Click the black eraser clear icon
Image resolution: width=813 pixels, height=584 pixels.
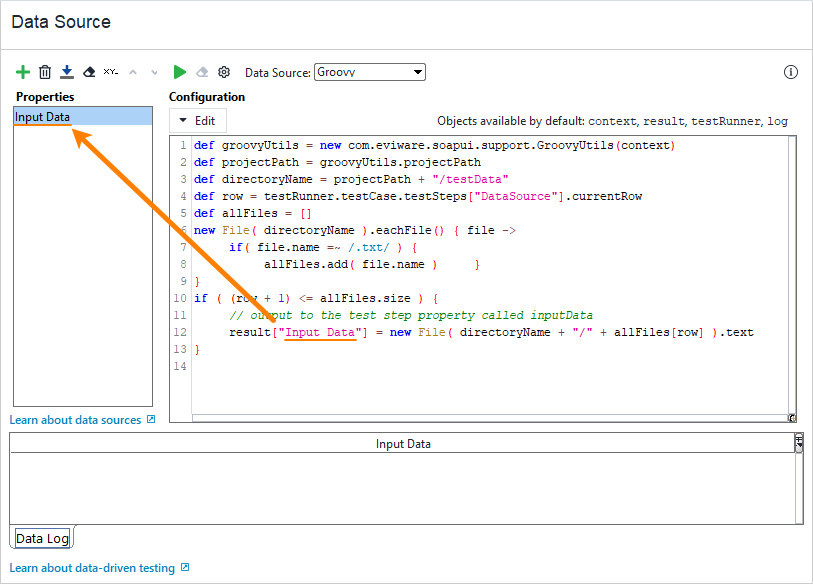pyautogui.click(x=89, y=72)
